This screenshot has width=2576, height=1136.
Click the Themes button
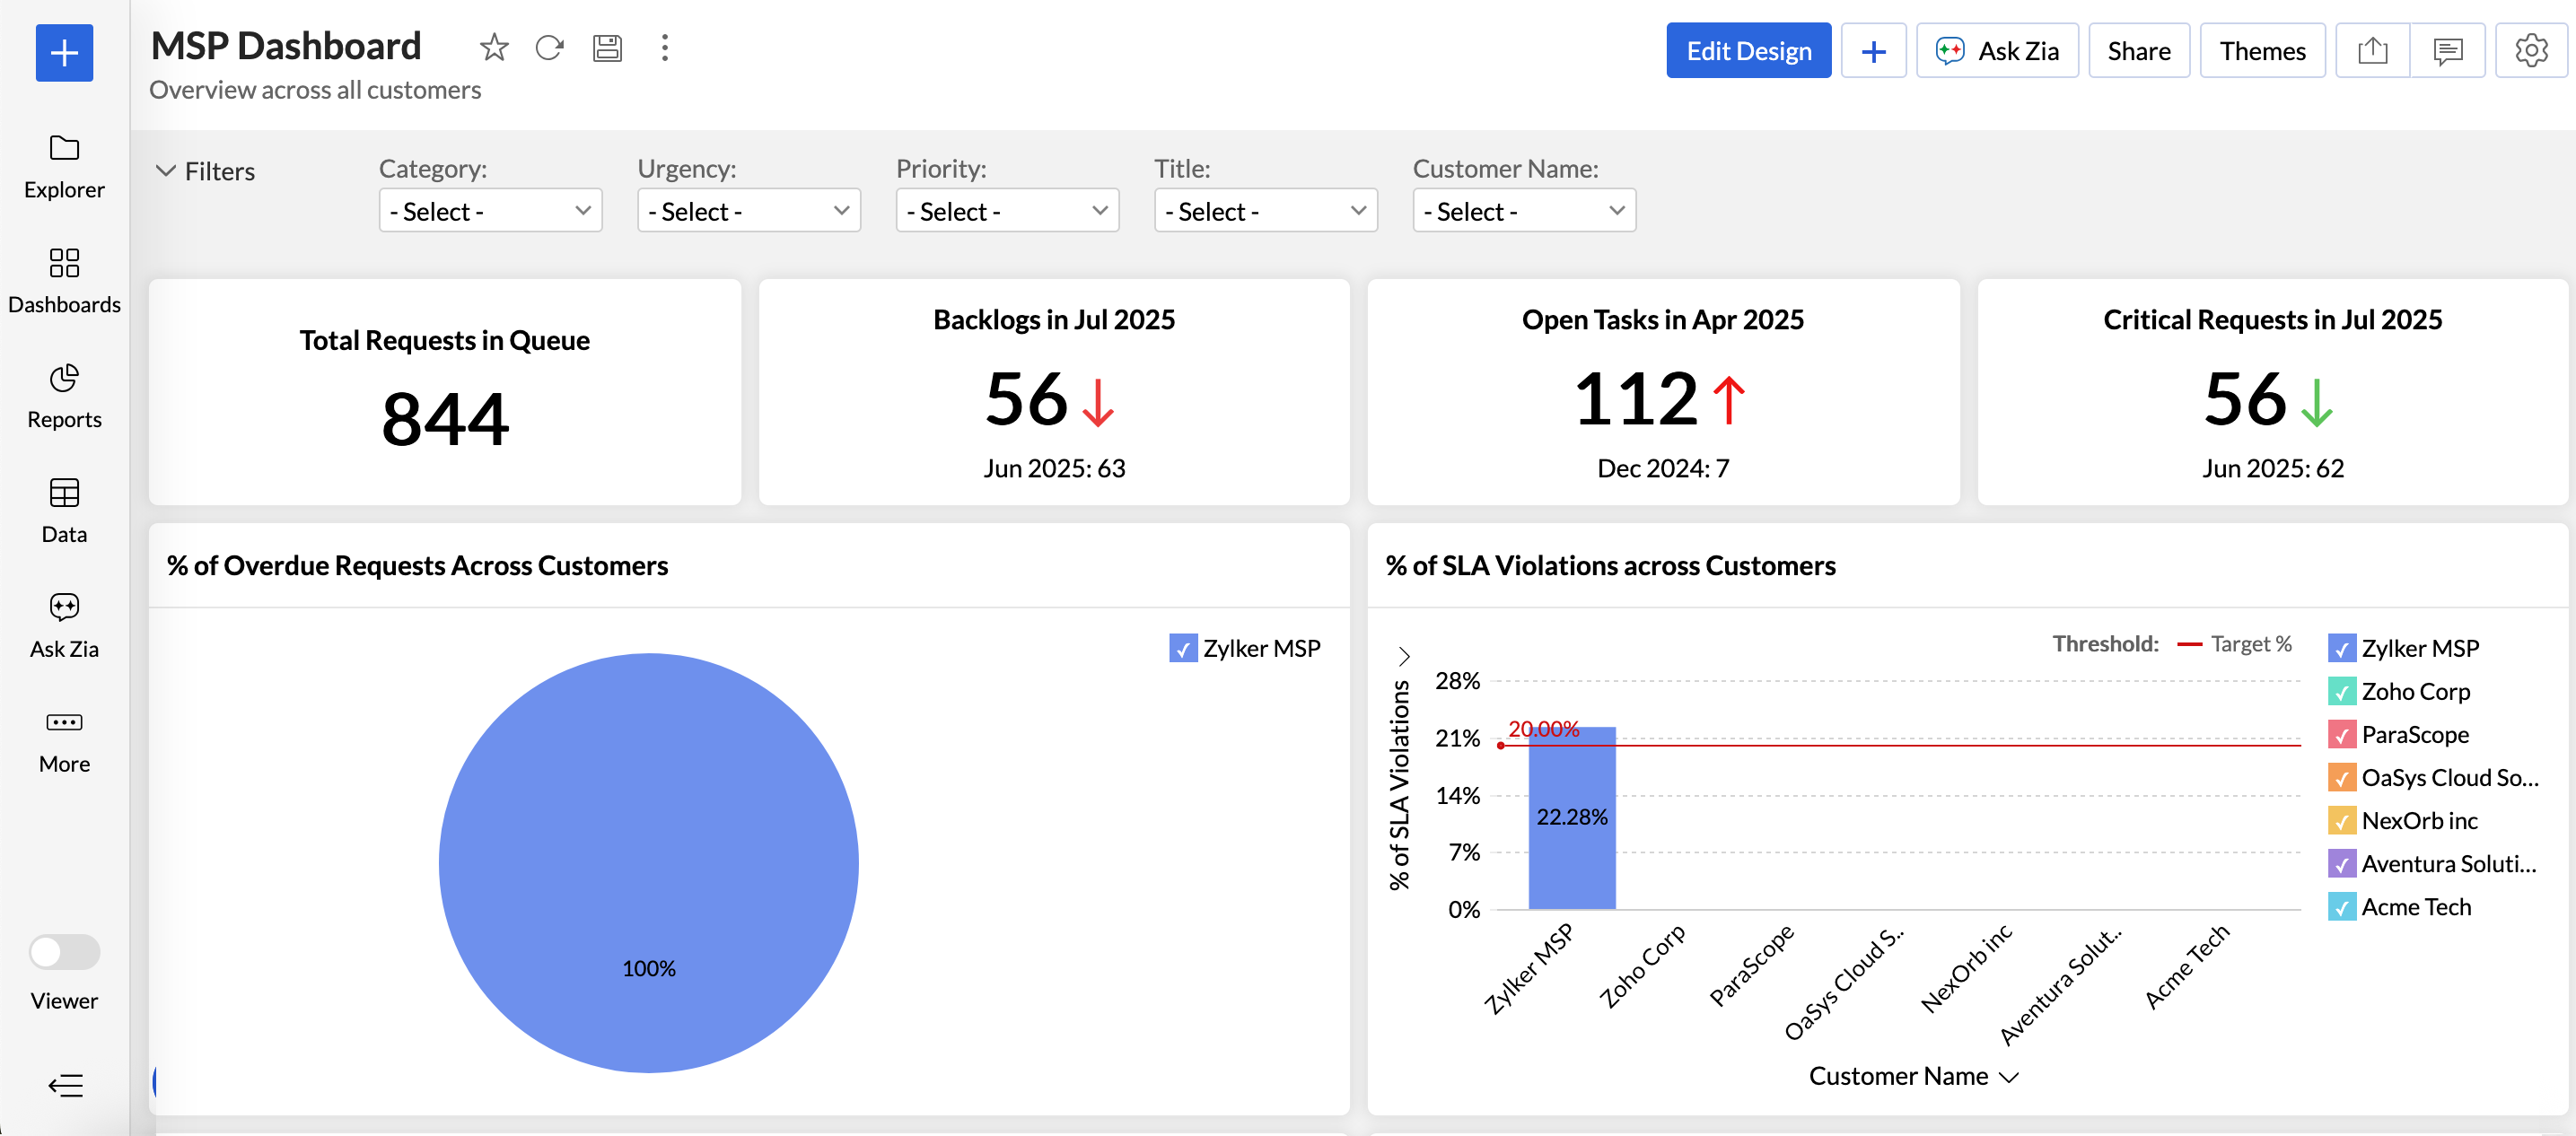coord(2262,50)
